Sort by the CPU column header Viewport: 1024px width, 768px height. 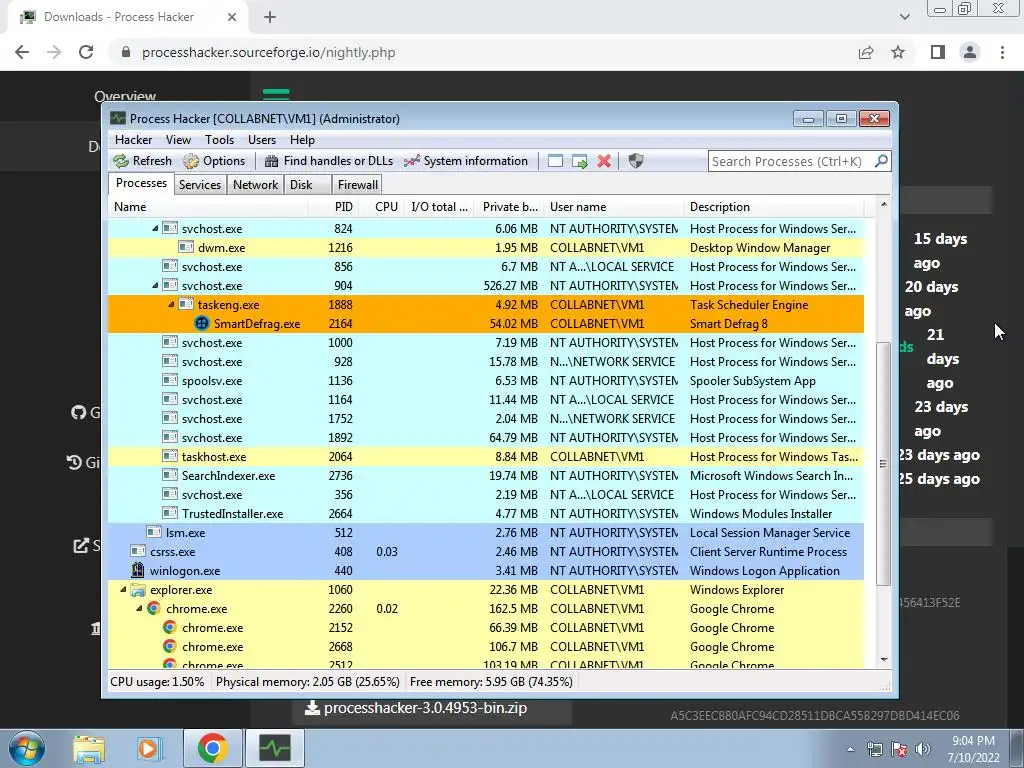[x=381, y=206]
